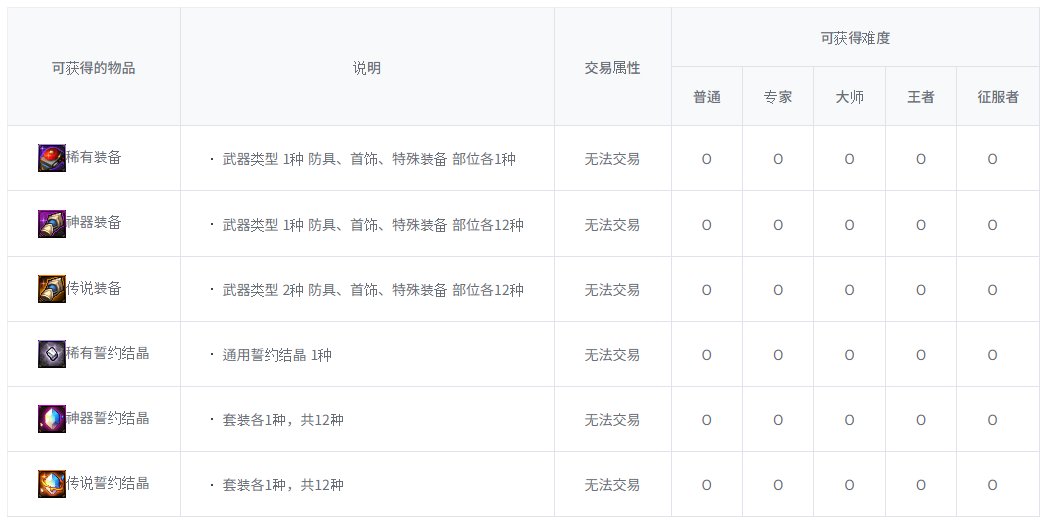
Task: Select the 普通 difficulty header
Action: coord(707,98)
